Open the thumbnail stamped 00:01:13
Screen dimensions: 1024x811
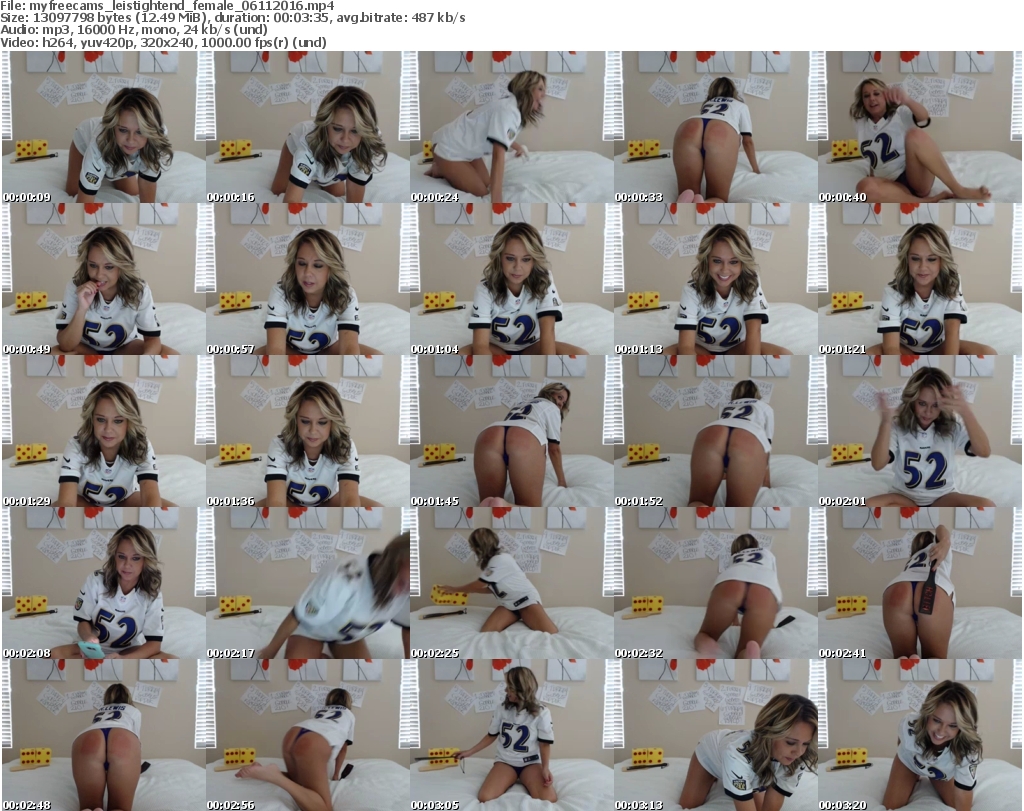(x=715, y=279)
